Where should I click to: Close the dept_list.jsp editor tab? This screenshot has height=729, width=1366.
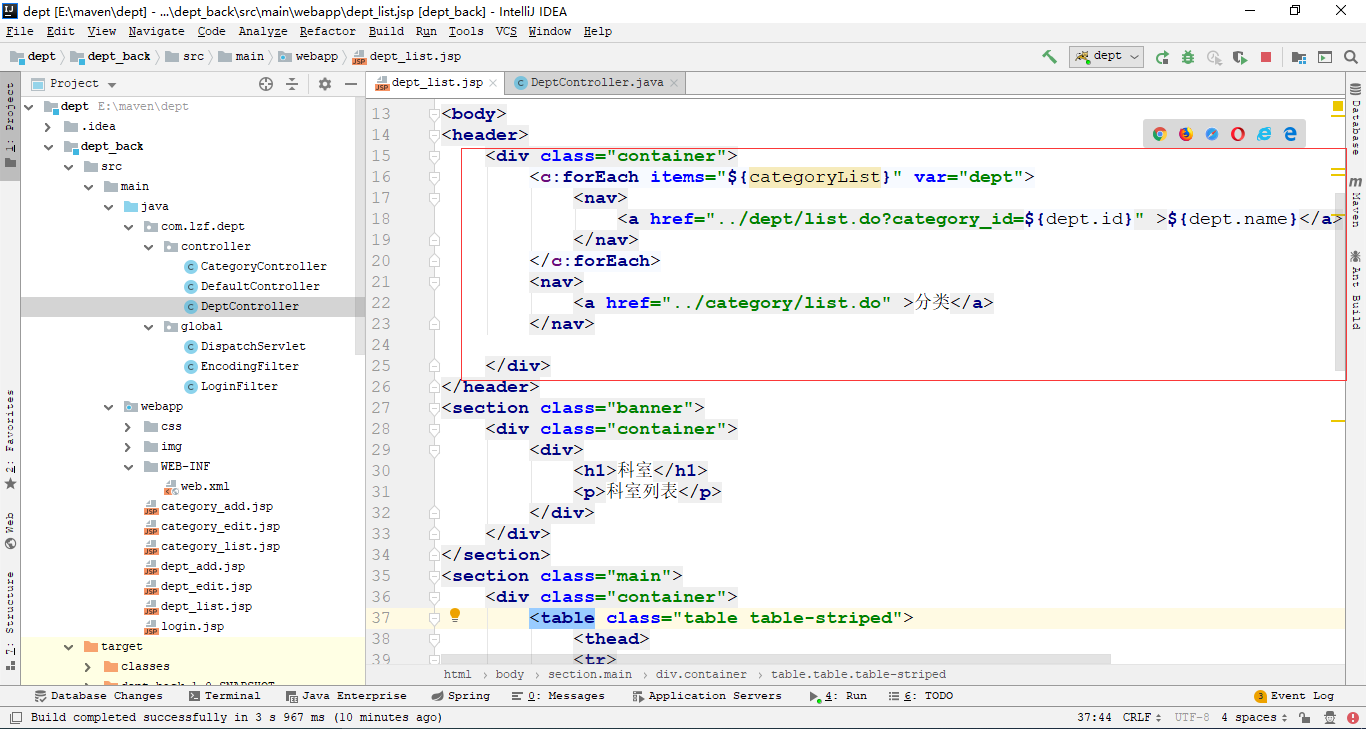coord(494,82)
